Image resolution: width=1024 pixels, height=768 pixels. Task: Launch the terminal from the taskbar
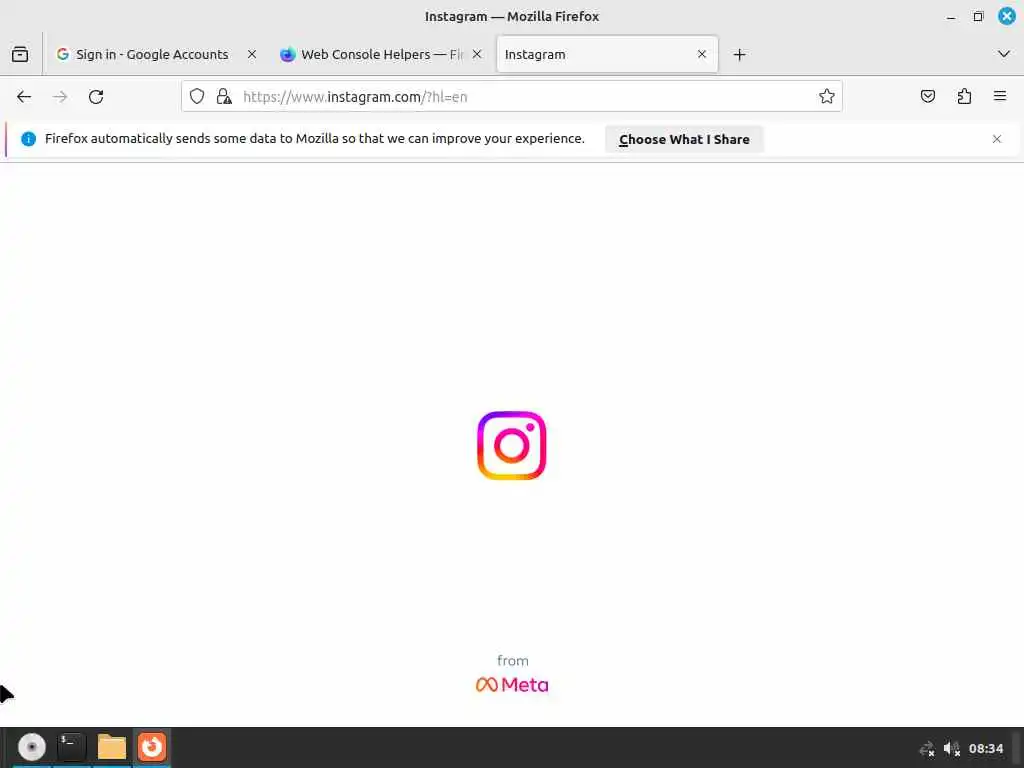(x=72, y=747)
